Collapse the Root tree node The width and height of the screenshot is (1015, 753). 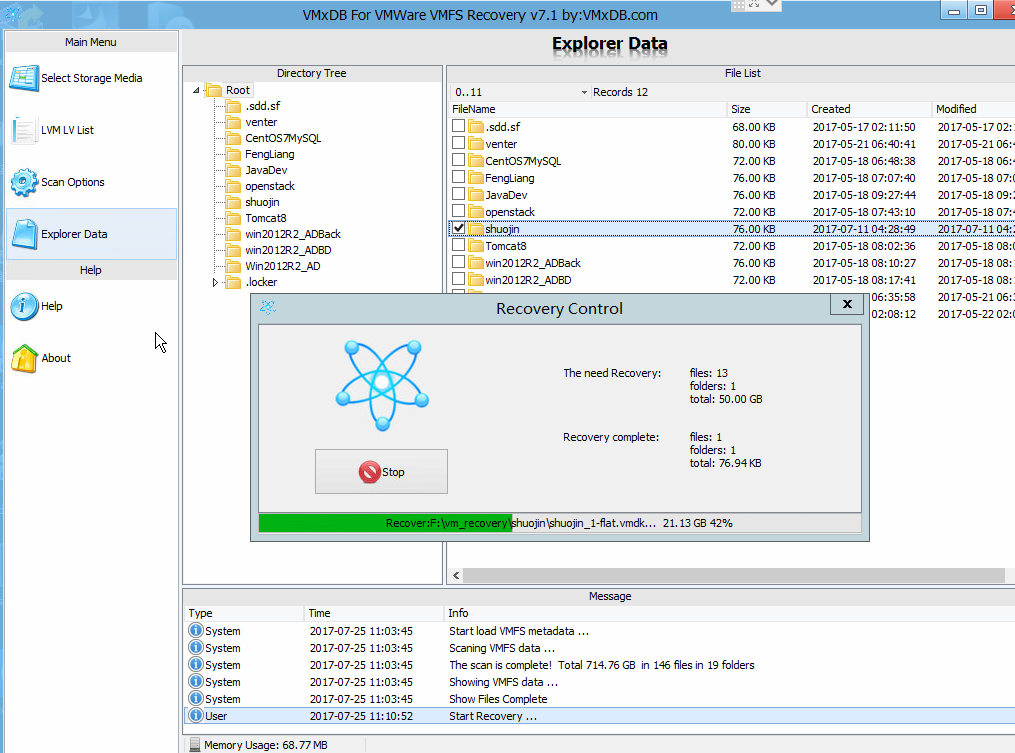pos(196,91)
